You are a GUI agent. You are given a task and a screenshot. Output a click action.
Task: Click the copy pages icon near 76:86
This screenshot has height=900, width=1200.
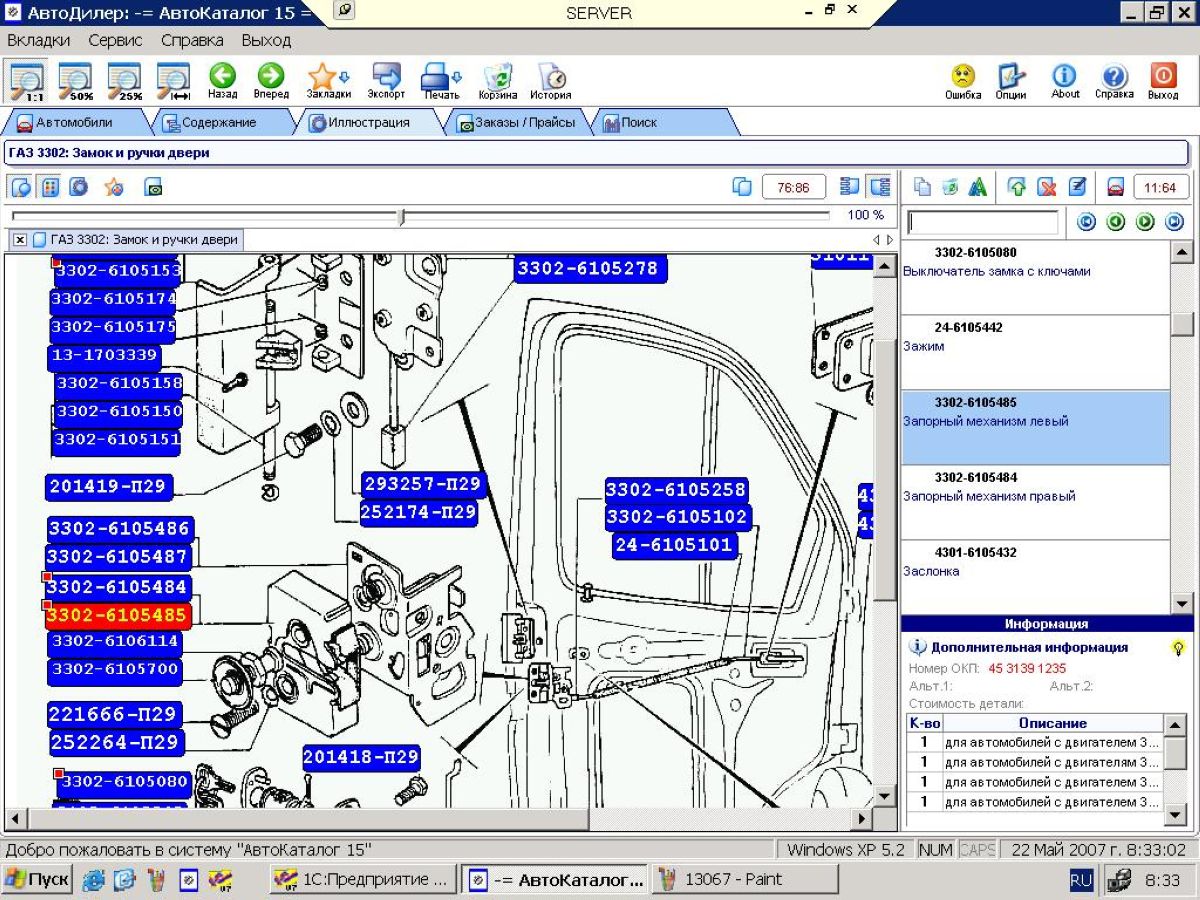pyautogui.click(x=742, y=187)
